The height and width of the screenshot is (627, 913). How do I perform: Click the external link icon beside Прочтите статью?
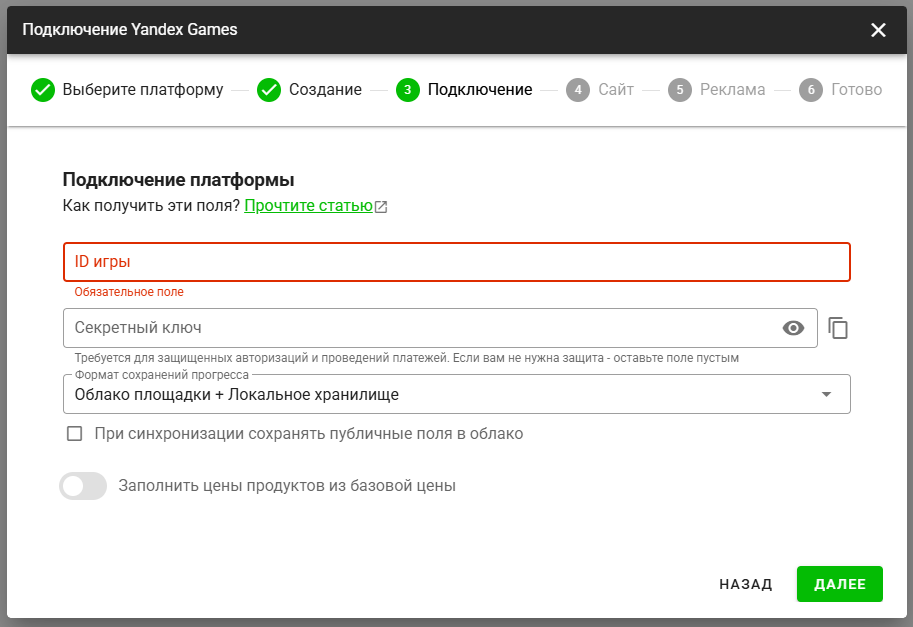381,207
